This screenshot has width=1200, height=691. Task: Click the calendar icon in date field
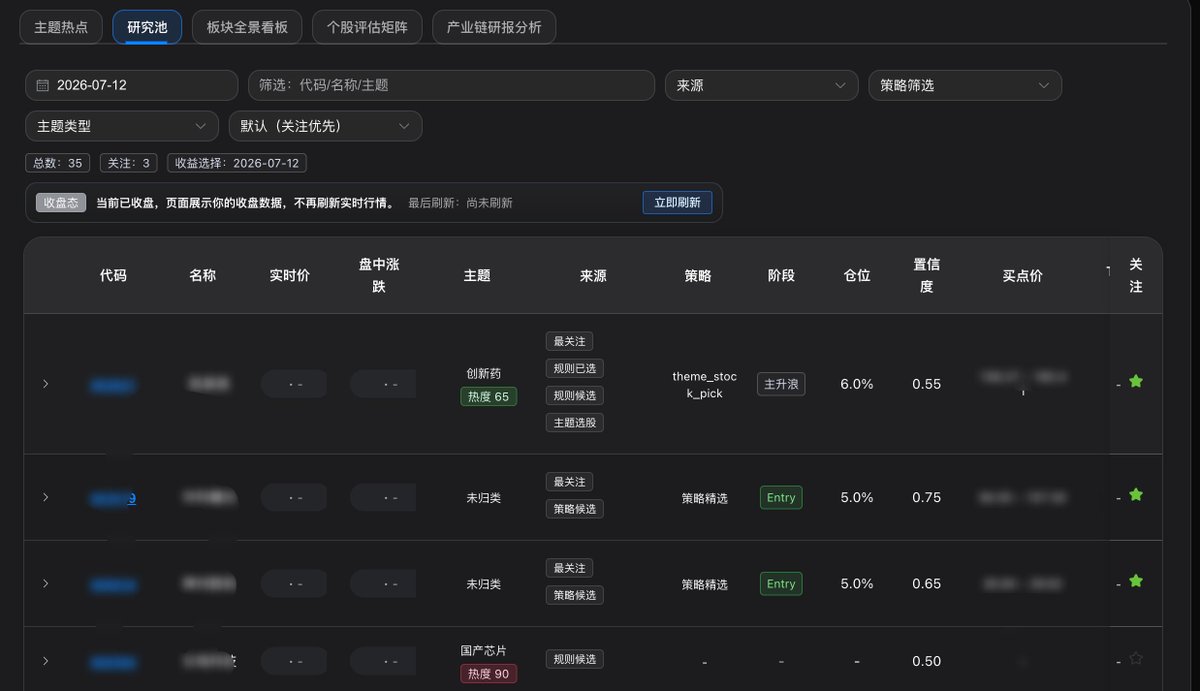tap(42, 86)
